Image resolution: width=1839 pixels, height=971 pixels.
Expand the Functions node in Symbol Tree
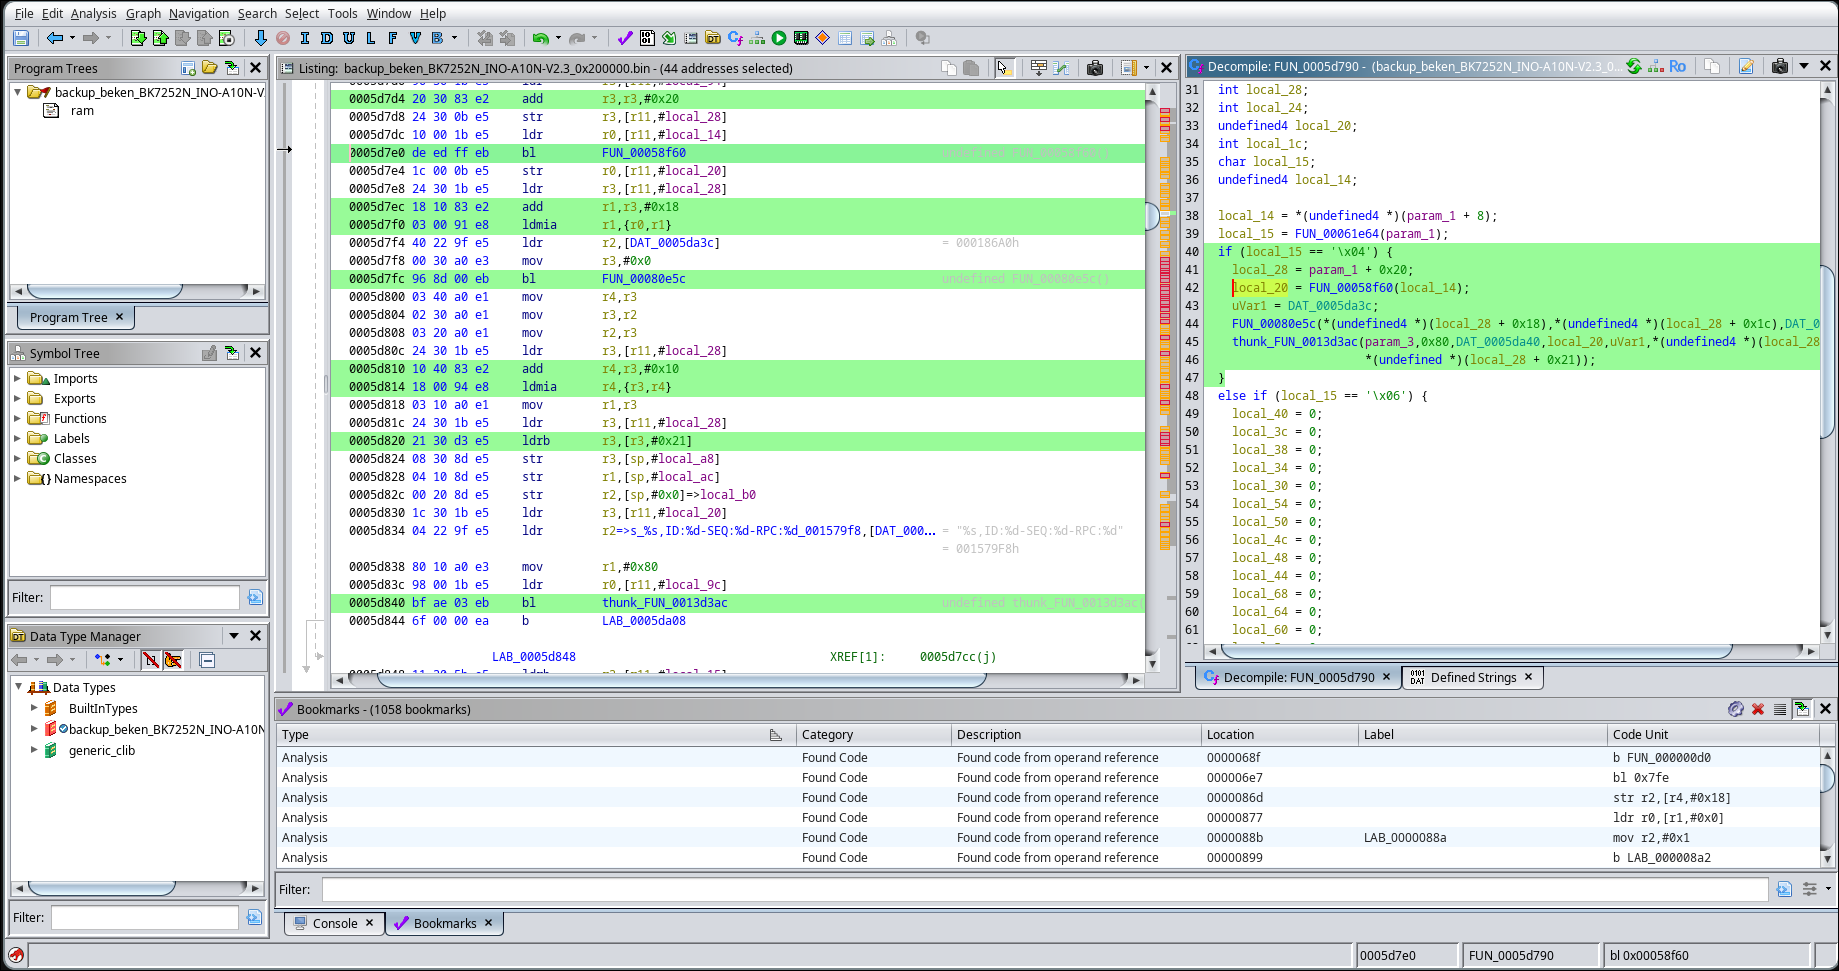[x=17, y=419]
